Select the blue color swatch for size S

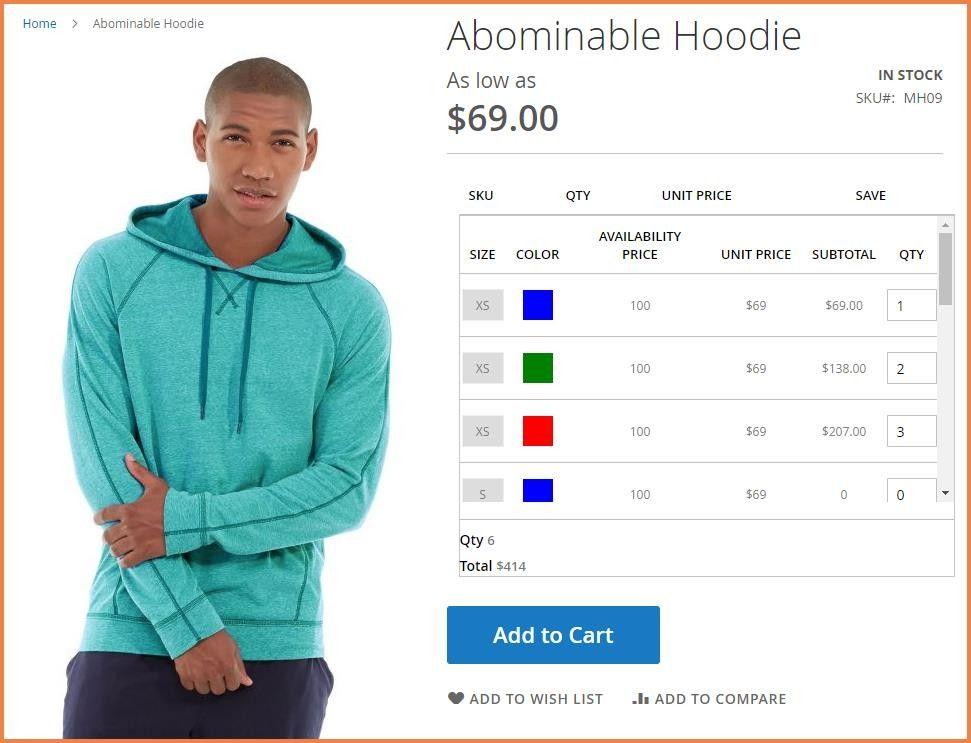(x=538, y=490)
